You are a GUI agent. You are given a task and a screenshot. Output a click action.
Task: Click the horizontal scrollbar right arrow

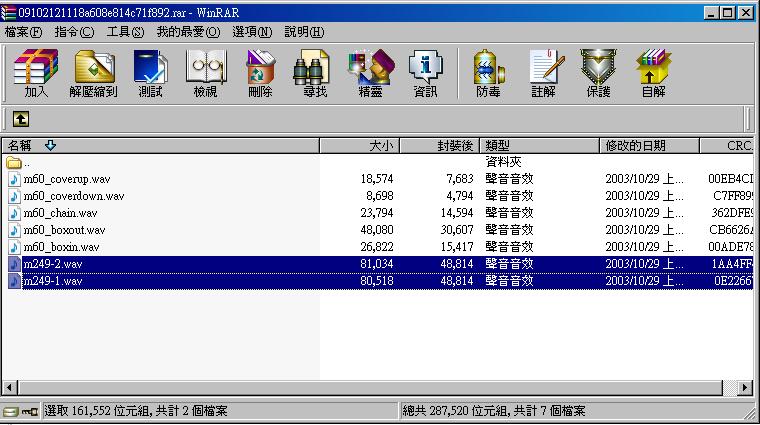pyautogui.click(x=745, y=387)
